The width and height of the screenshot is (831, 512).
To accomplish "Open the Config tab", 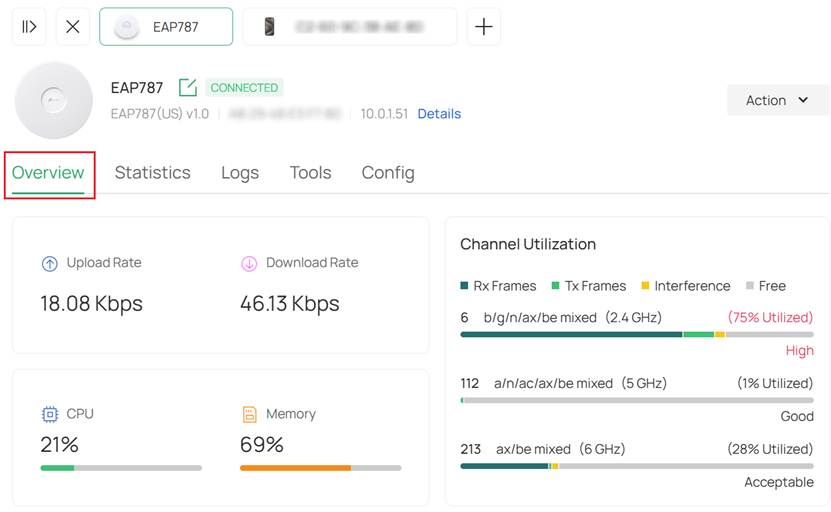I will pos(388,173).
